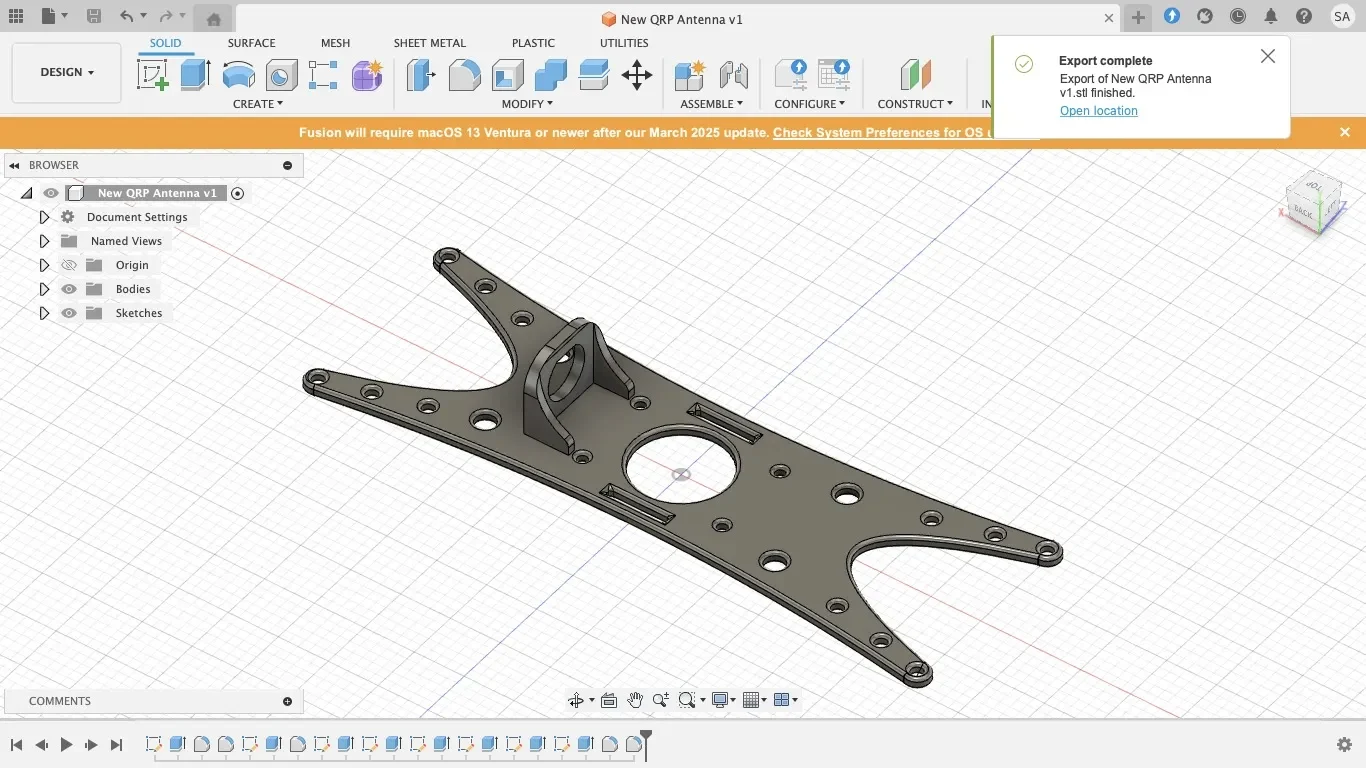The height and width of the screenshot is (768, 1366).
Task: Open the Viewports layout dropdown
Action: [786, 700]
